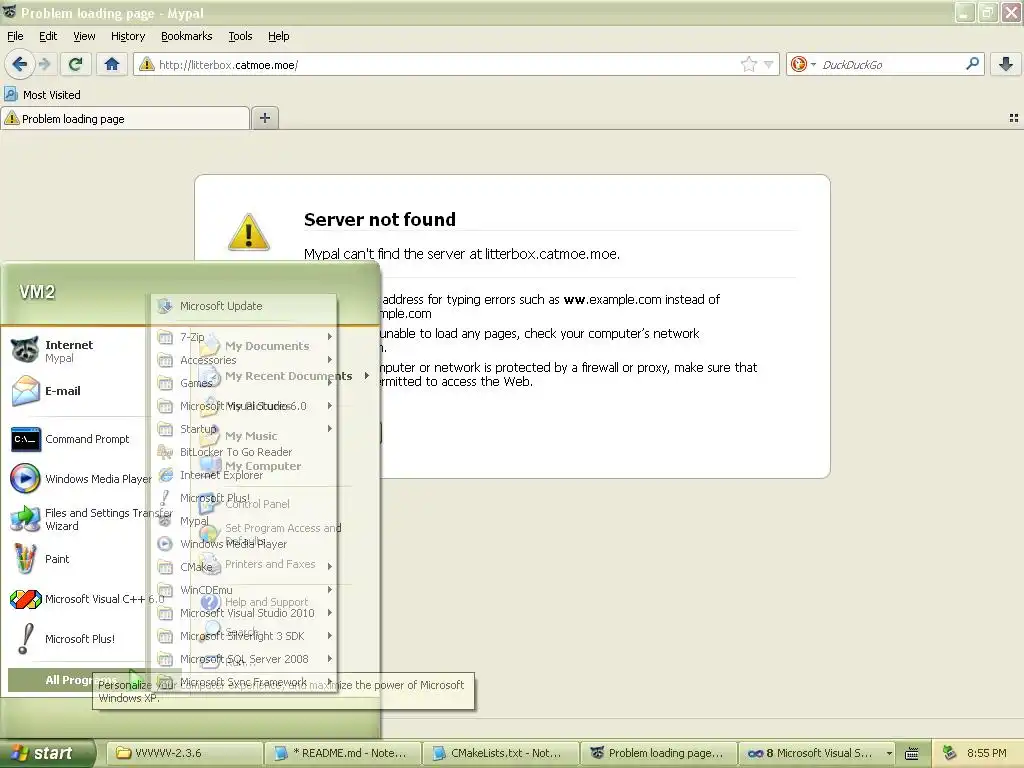Open the File menu
The width and height of the screenshot is (1024, 768).
pos(15,36)
